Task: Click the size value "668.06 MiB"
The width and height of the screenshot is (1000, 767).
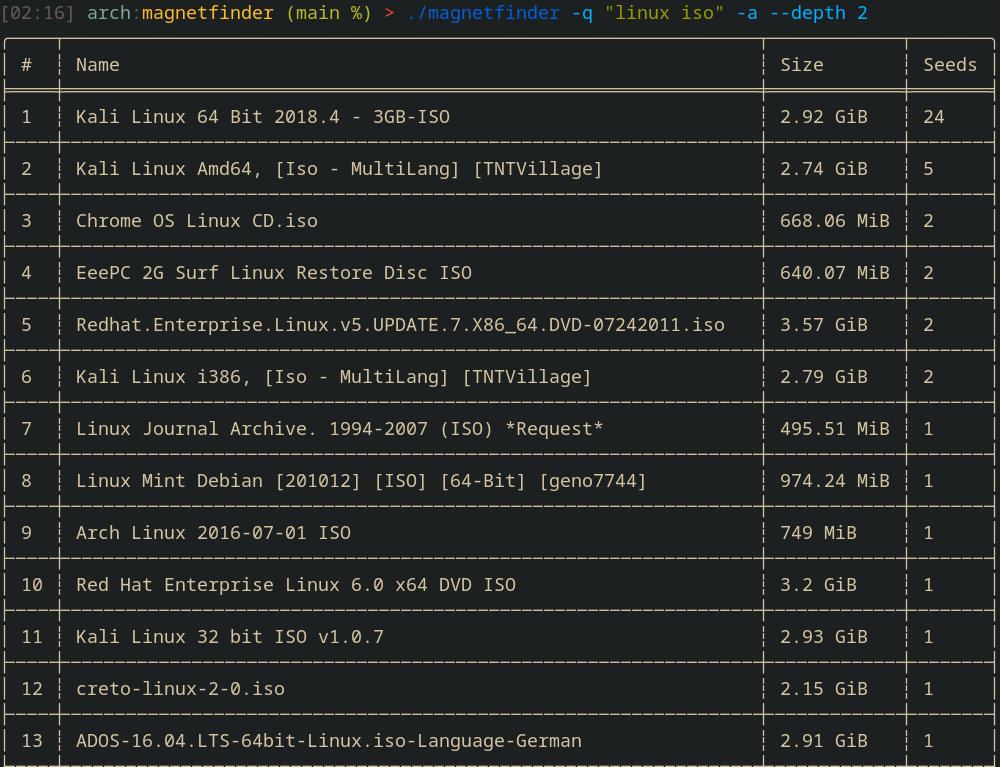Action: coord(834,221)
